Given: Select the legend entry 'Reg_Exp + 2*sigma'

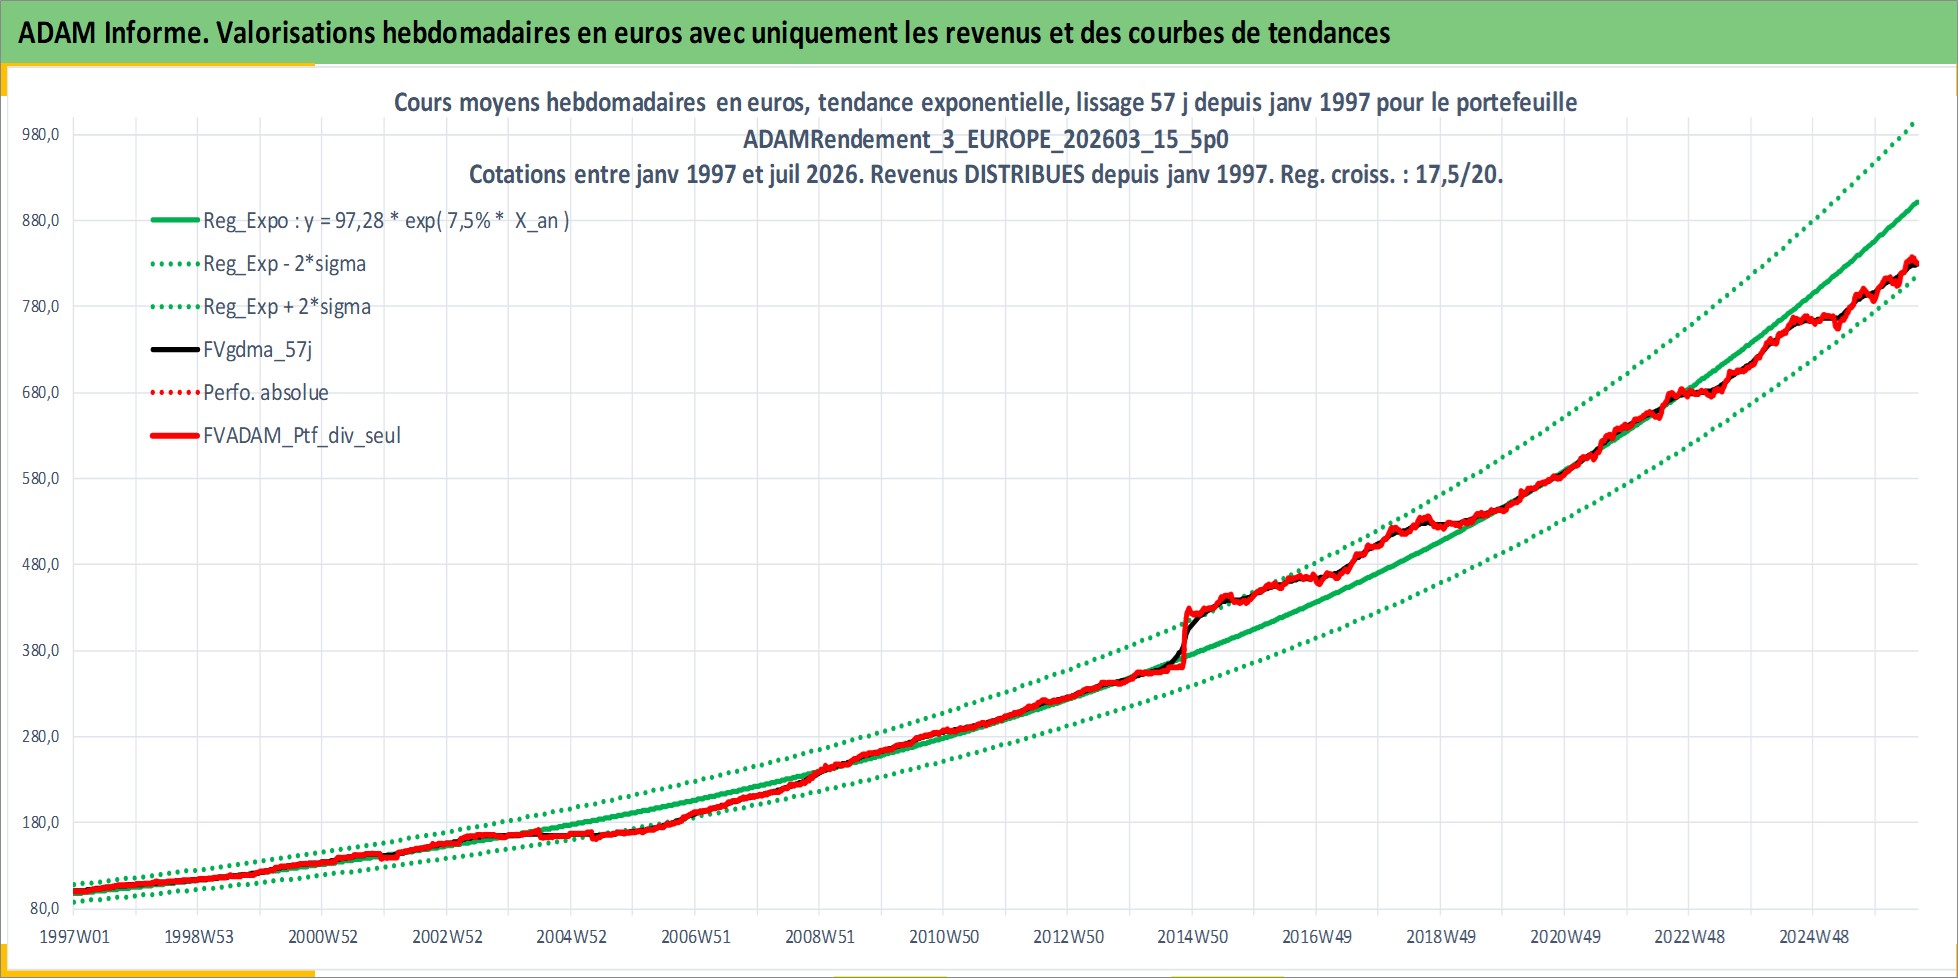Looking at the screenshot, I should pyautogui.click(x=287, y=307).
